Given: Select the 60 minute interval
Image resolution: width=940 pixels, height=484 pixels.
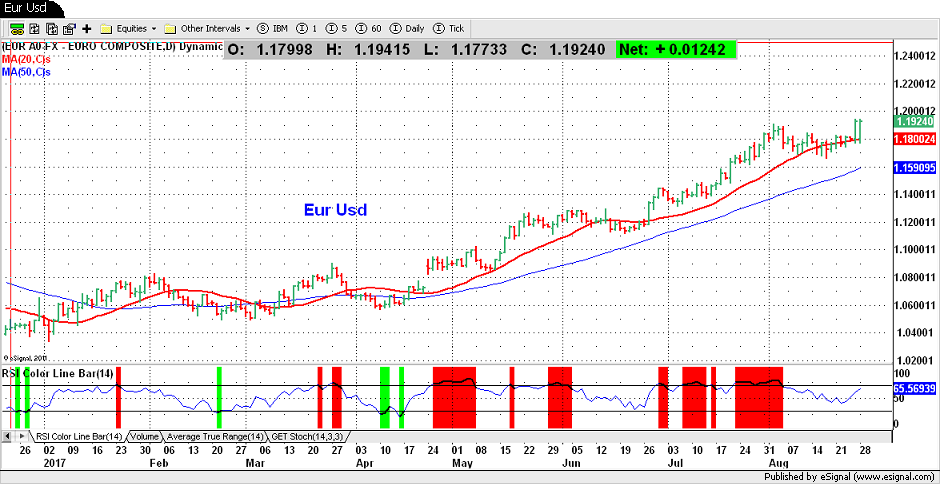Looking at the screenshot, I should click(368, 29).
